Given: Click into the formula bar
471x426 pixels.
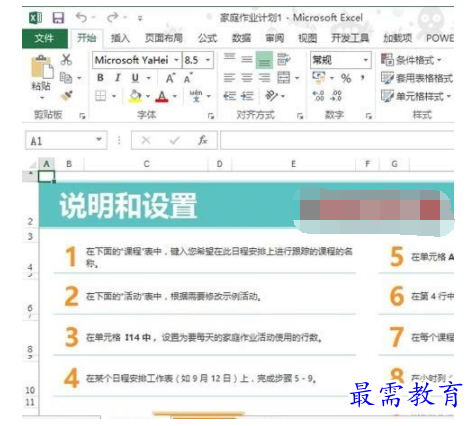Looking at the screenshot, I should pyautogui.click(x=337, y=140).
